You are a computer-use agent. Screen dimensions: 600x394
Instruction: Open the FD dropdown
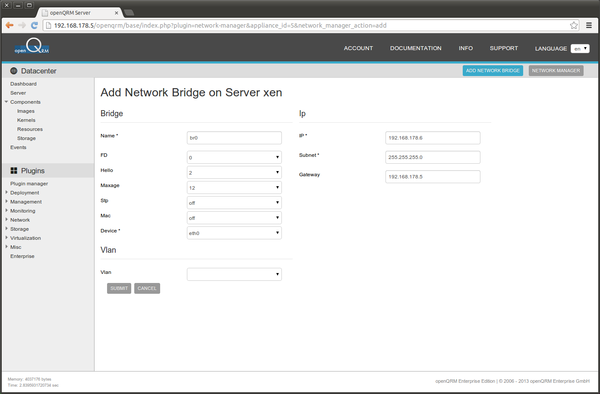click(234, 157)
